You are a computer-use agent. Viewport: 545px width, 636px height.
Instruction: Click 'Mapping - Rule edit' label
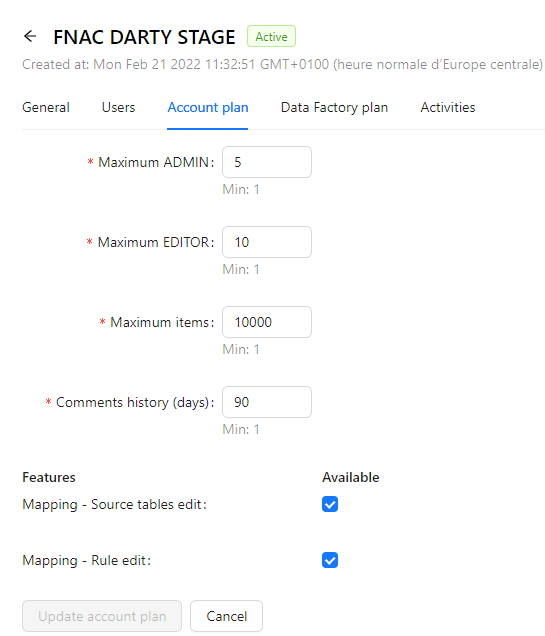click(86, 561)
